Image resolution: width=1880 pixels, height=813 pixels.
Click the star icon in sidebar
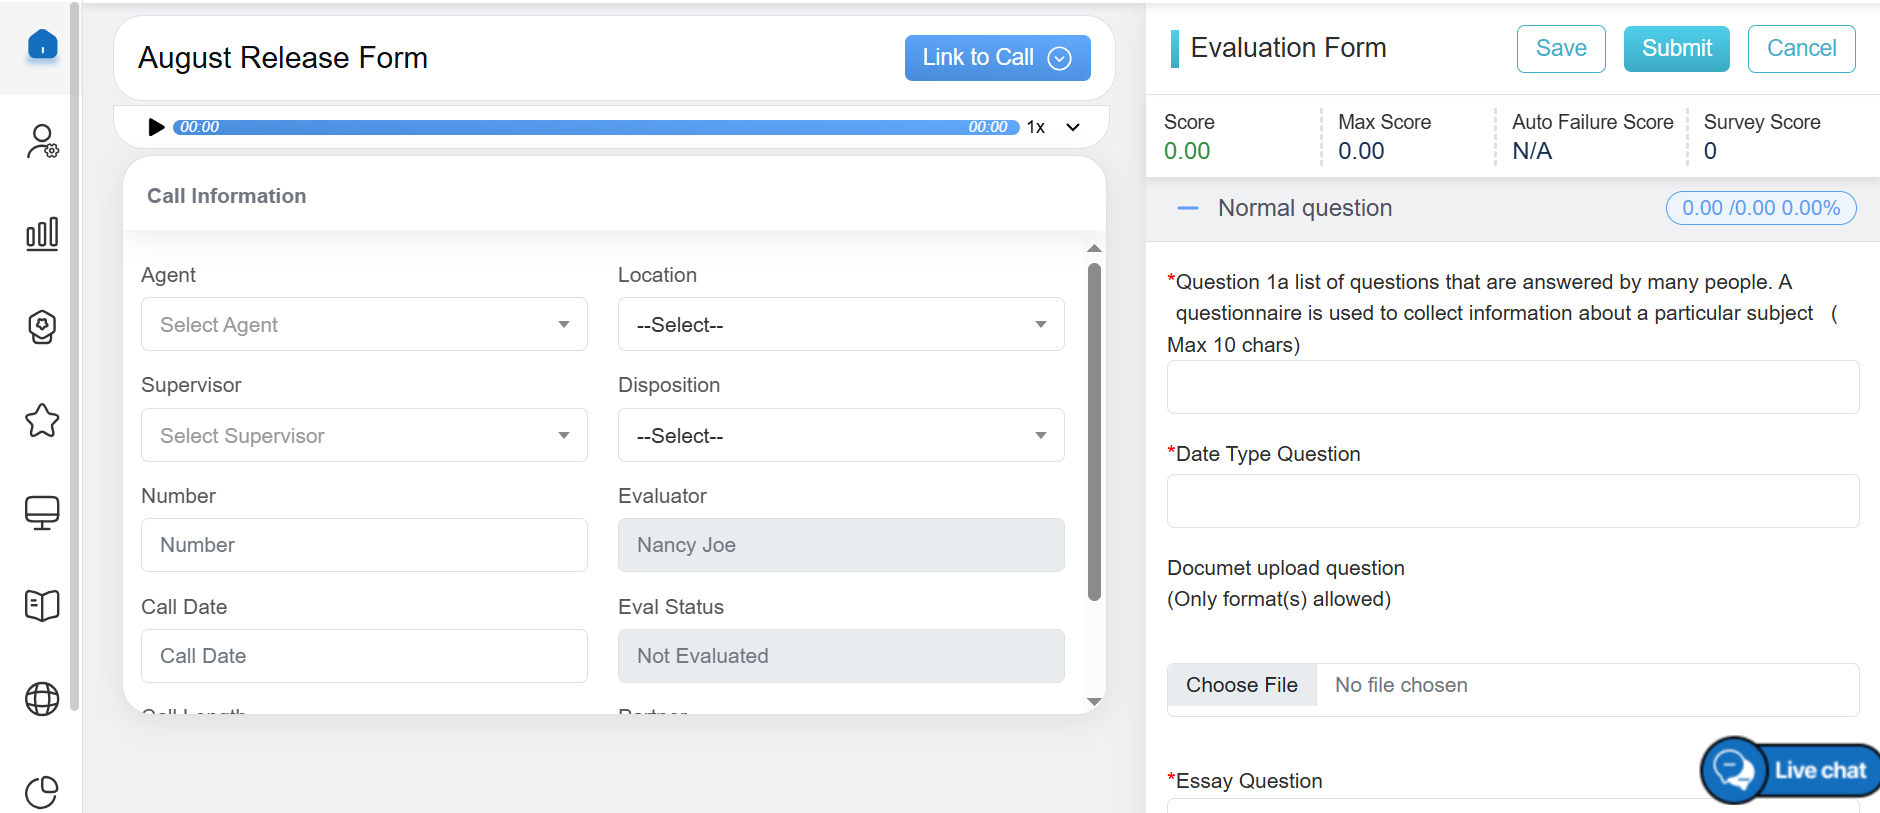(x=42, y=420)
